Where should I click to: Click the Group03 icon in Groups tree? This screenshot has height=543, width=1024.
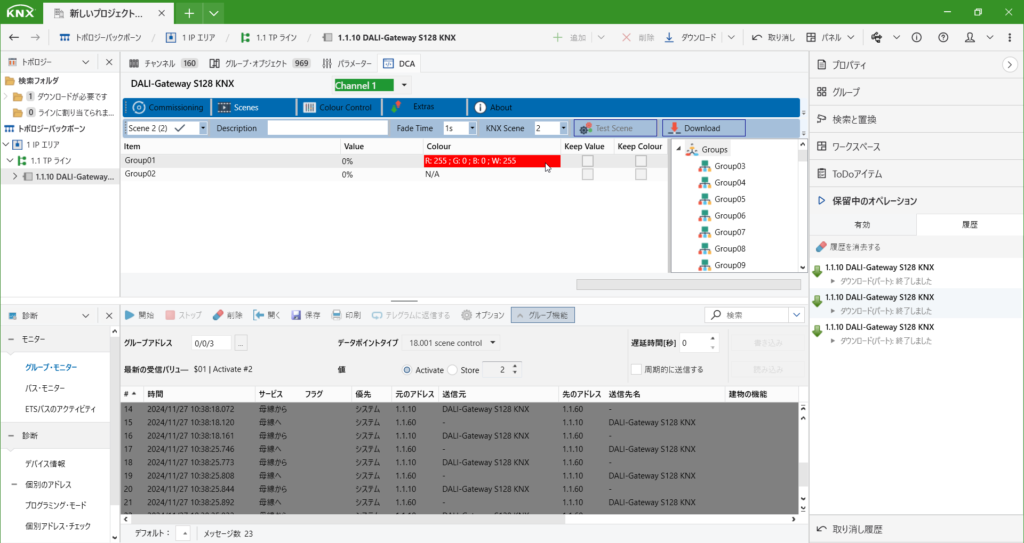click(x=704, y=166)
